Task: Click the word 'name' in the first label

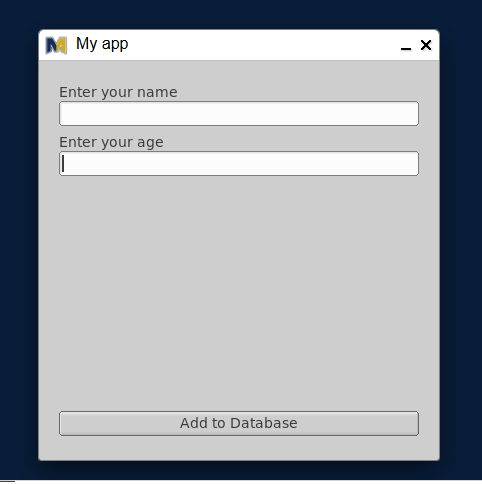Action: (157, 92)
